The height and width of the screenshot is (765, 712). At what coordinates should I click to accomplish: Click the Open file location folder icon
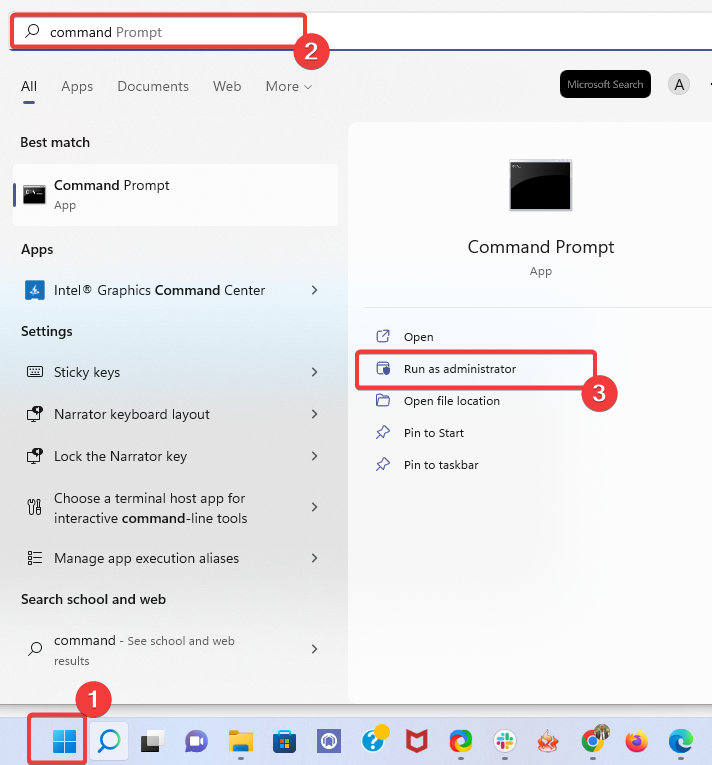(383, 401)
